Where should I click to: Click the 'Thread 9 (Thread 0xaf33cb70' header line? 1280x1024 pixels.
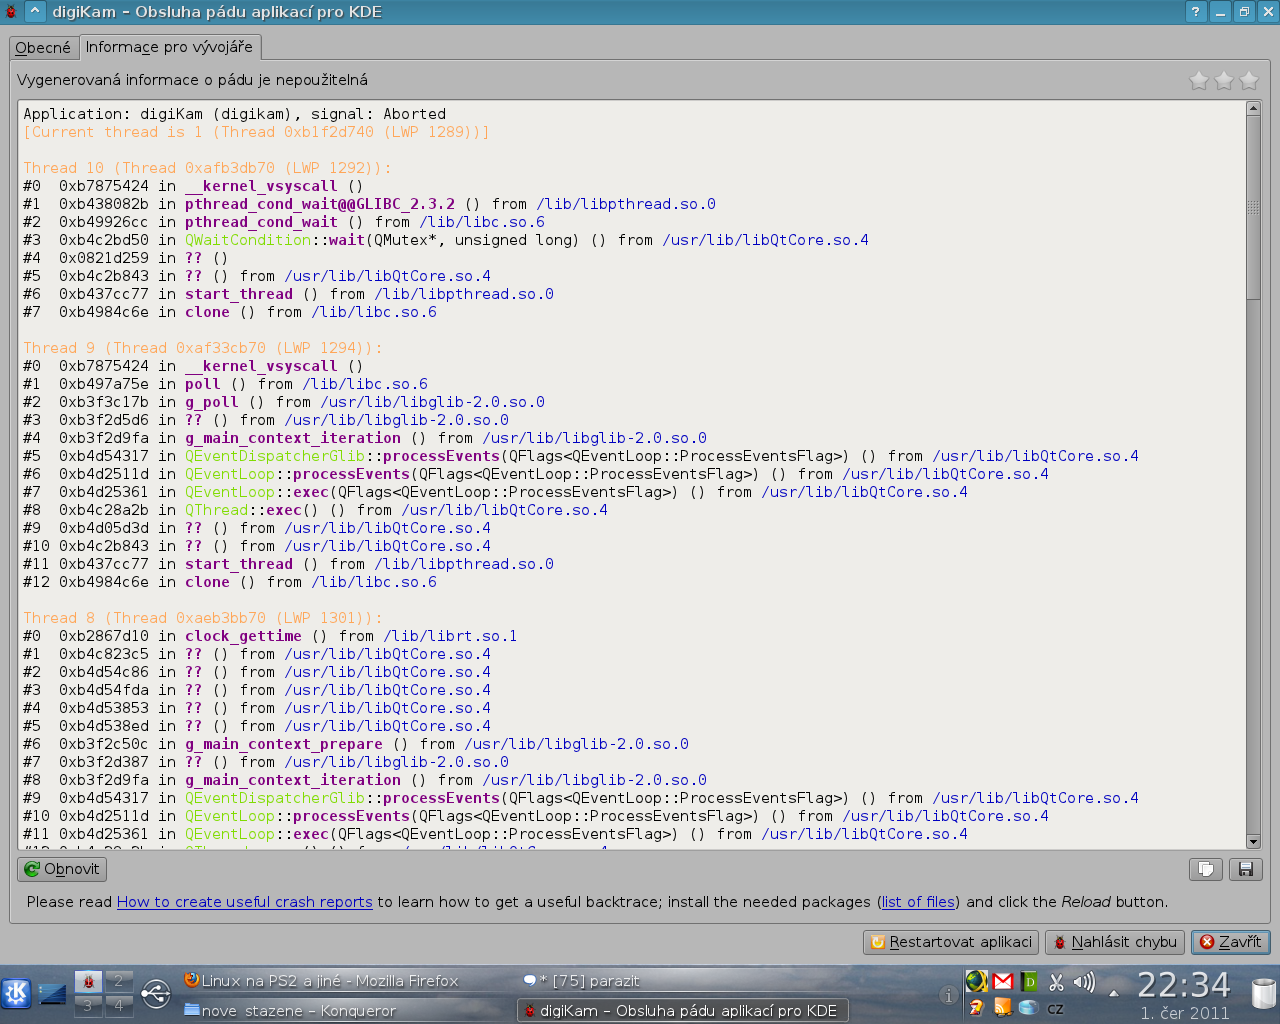[203, 348]
